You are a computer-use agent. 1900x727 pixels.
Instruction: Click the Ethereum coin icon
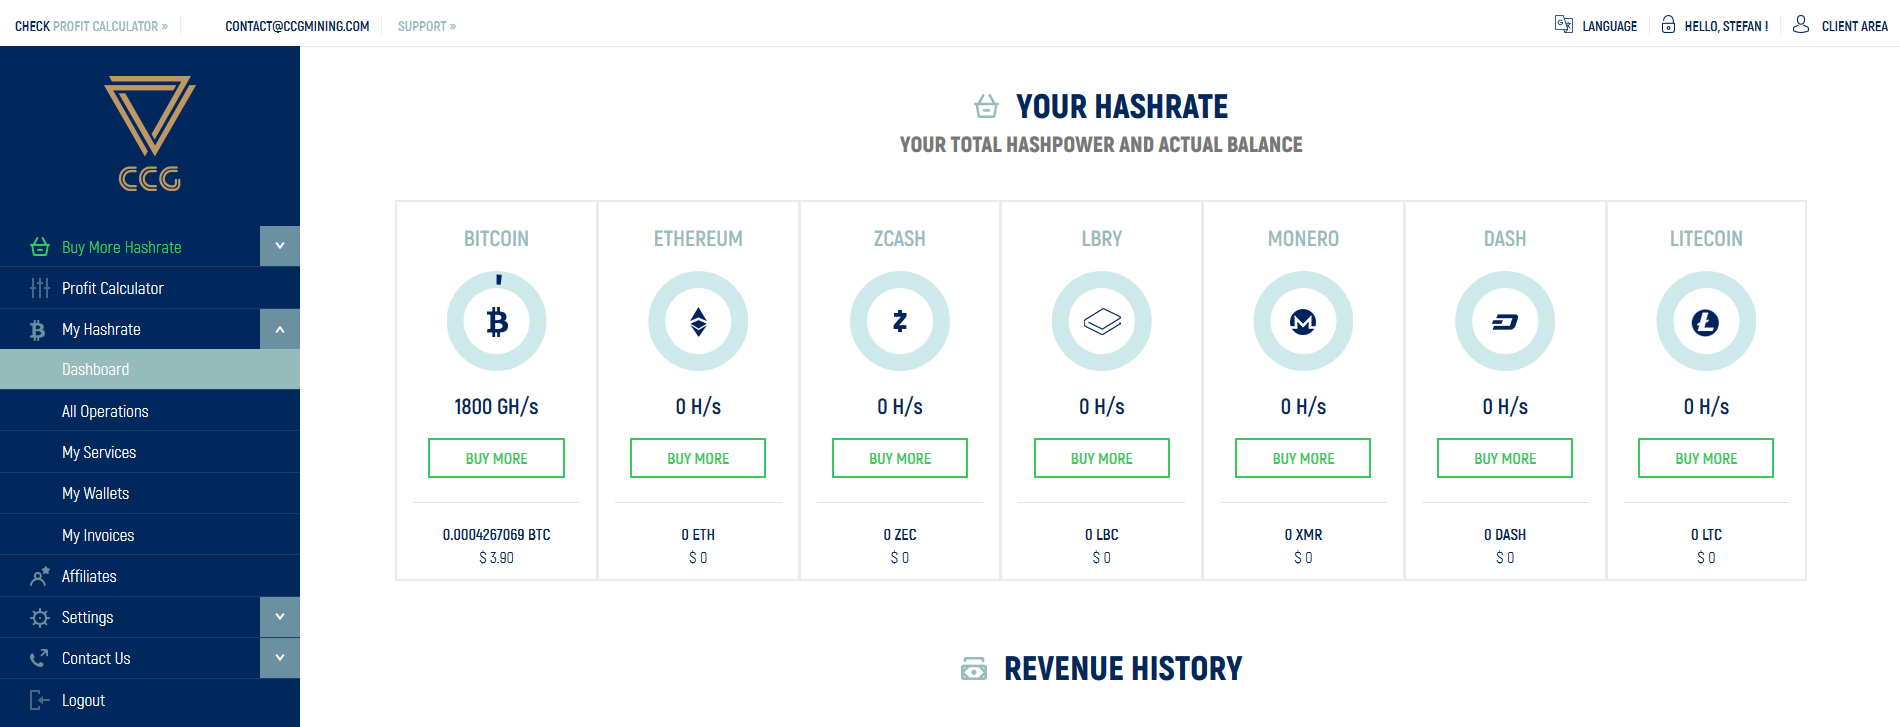pos(698,322)
